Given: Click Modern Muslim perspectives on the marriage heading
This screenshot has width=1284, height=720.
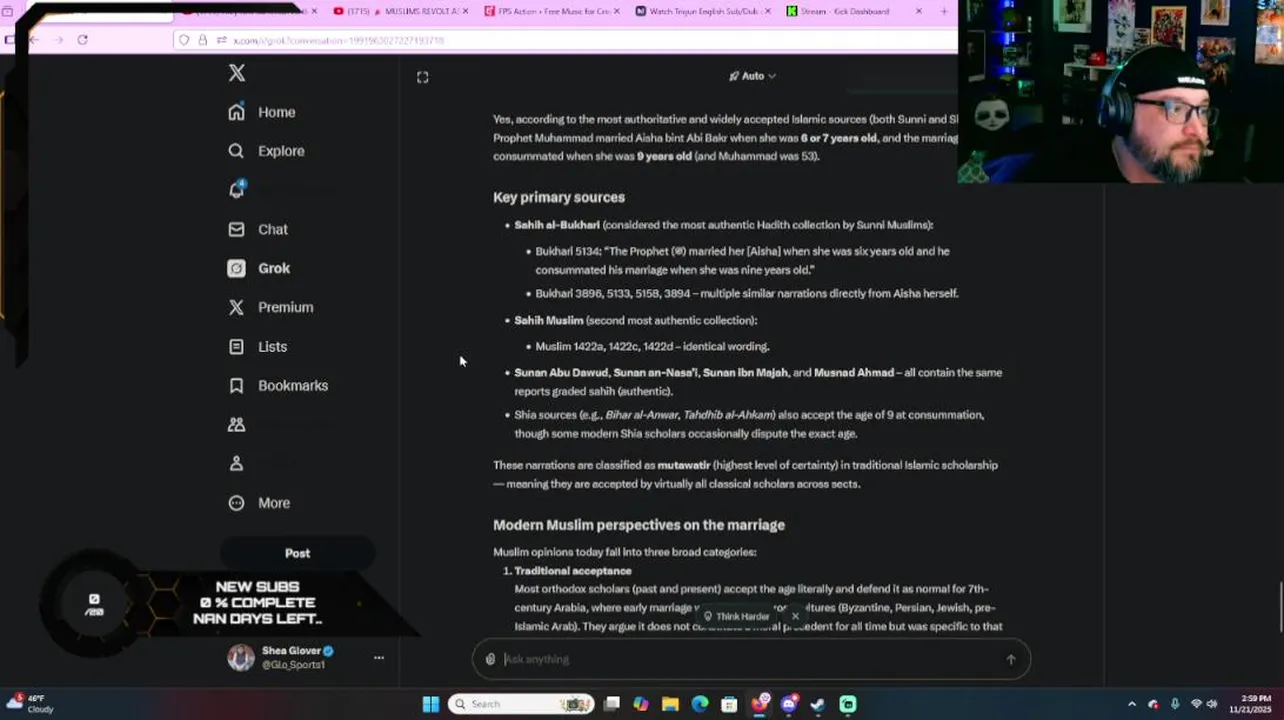Looking at the screenshot, I should 639,525.
